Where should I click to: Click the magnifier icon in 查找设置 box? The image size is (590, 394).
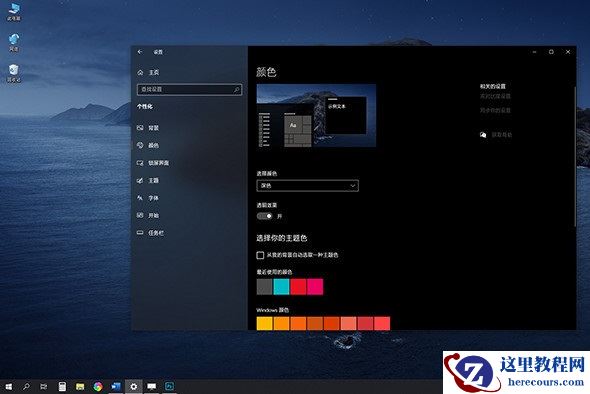click(236, 90)
